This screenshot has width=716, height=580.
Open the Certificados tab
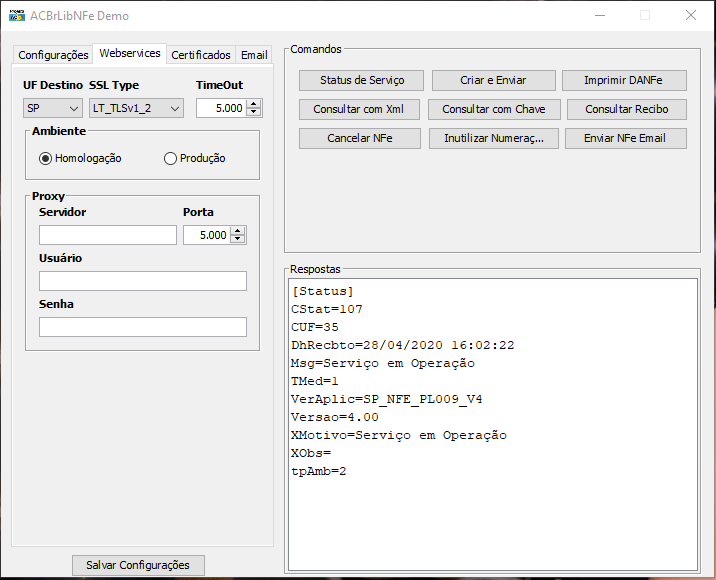click(201, 55)
